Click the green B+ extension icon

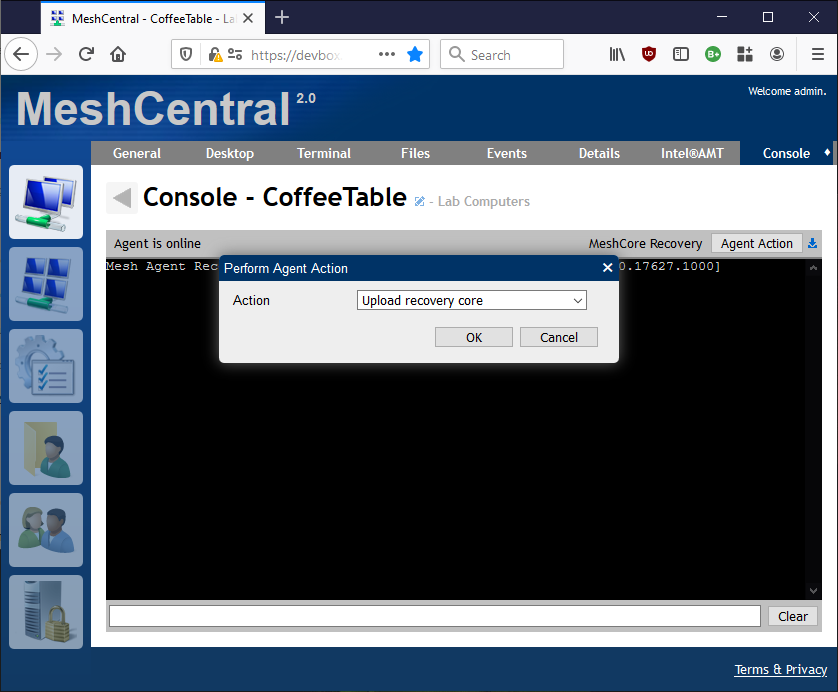tap(713, 54)
